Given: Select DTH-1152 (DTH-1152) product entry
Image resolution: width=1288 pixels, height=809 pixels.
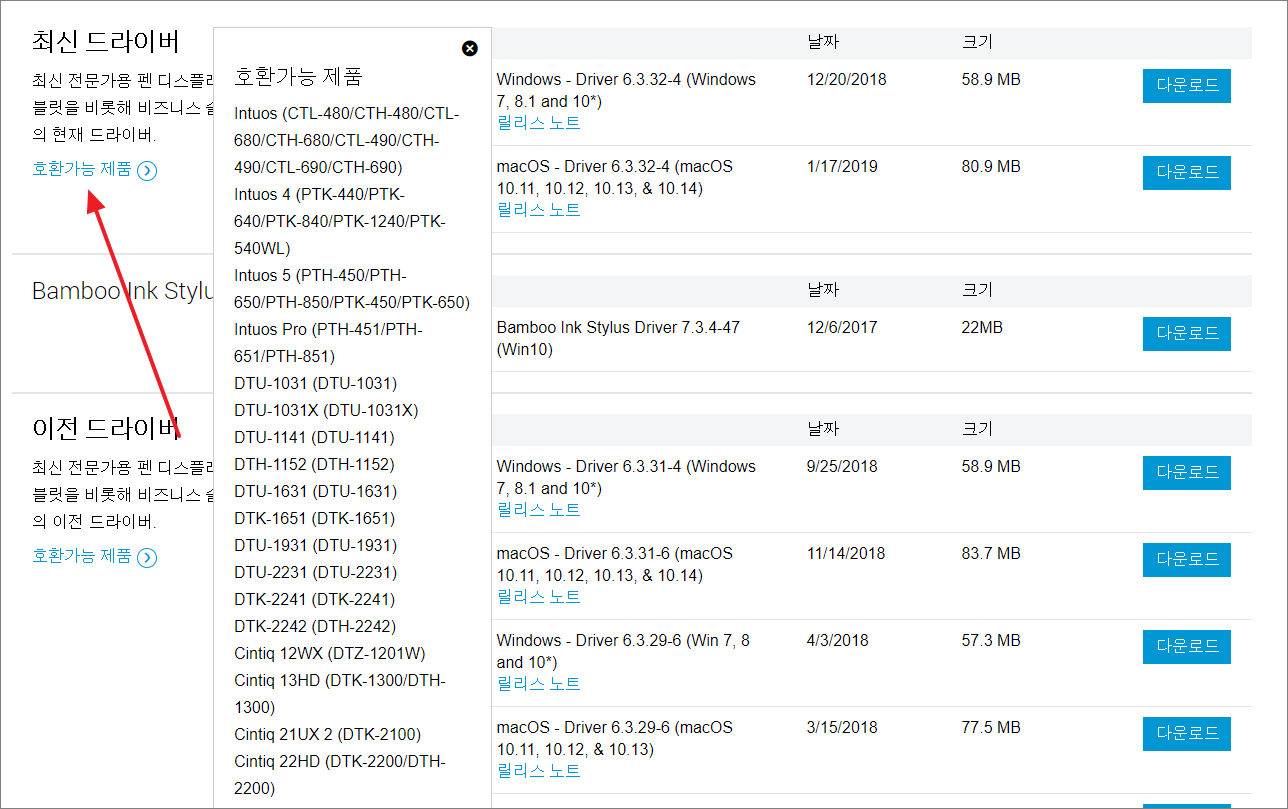Looking at the screenshot, I should (314, 465).
